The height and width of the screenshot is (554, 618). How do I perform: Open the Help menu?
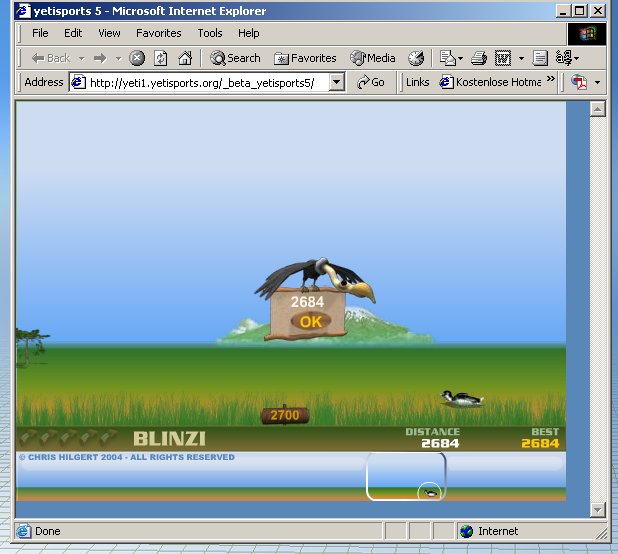[248, 33]
